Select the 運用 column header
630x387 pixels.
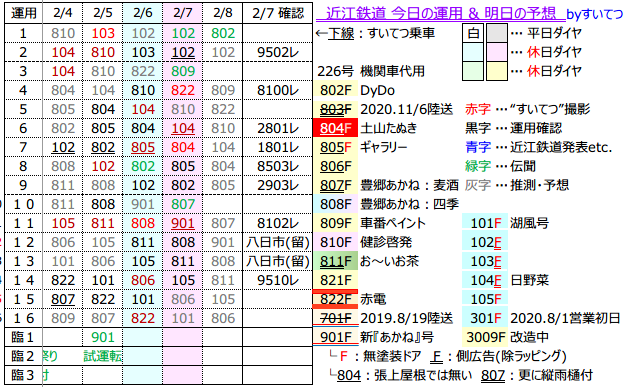point(23,13)
